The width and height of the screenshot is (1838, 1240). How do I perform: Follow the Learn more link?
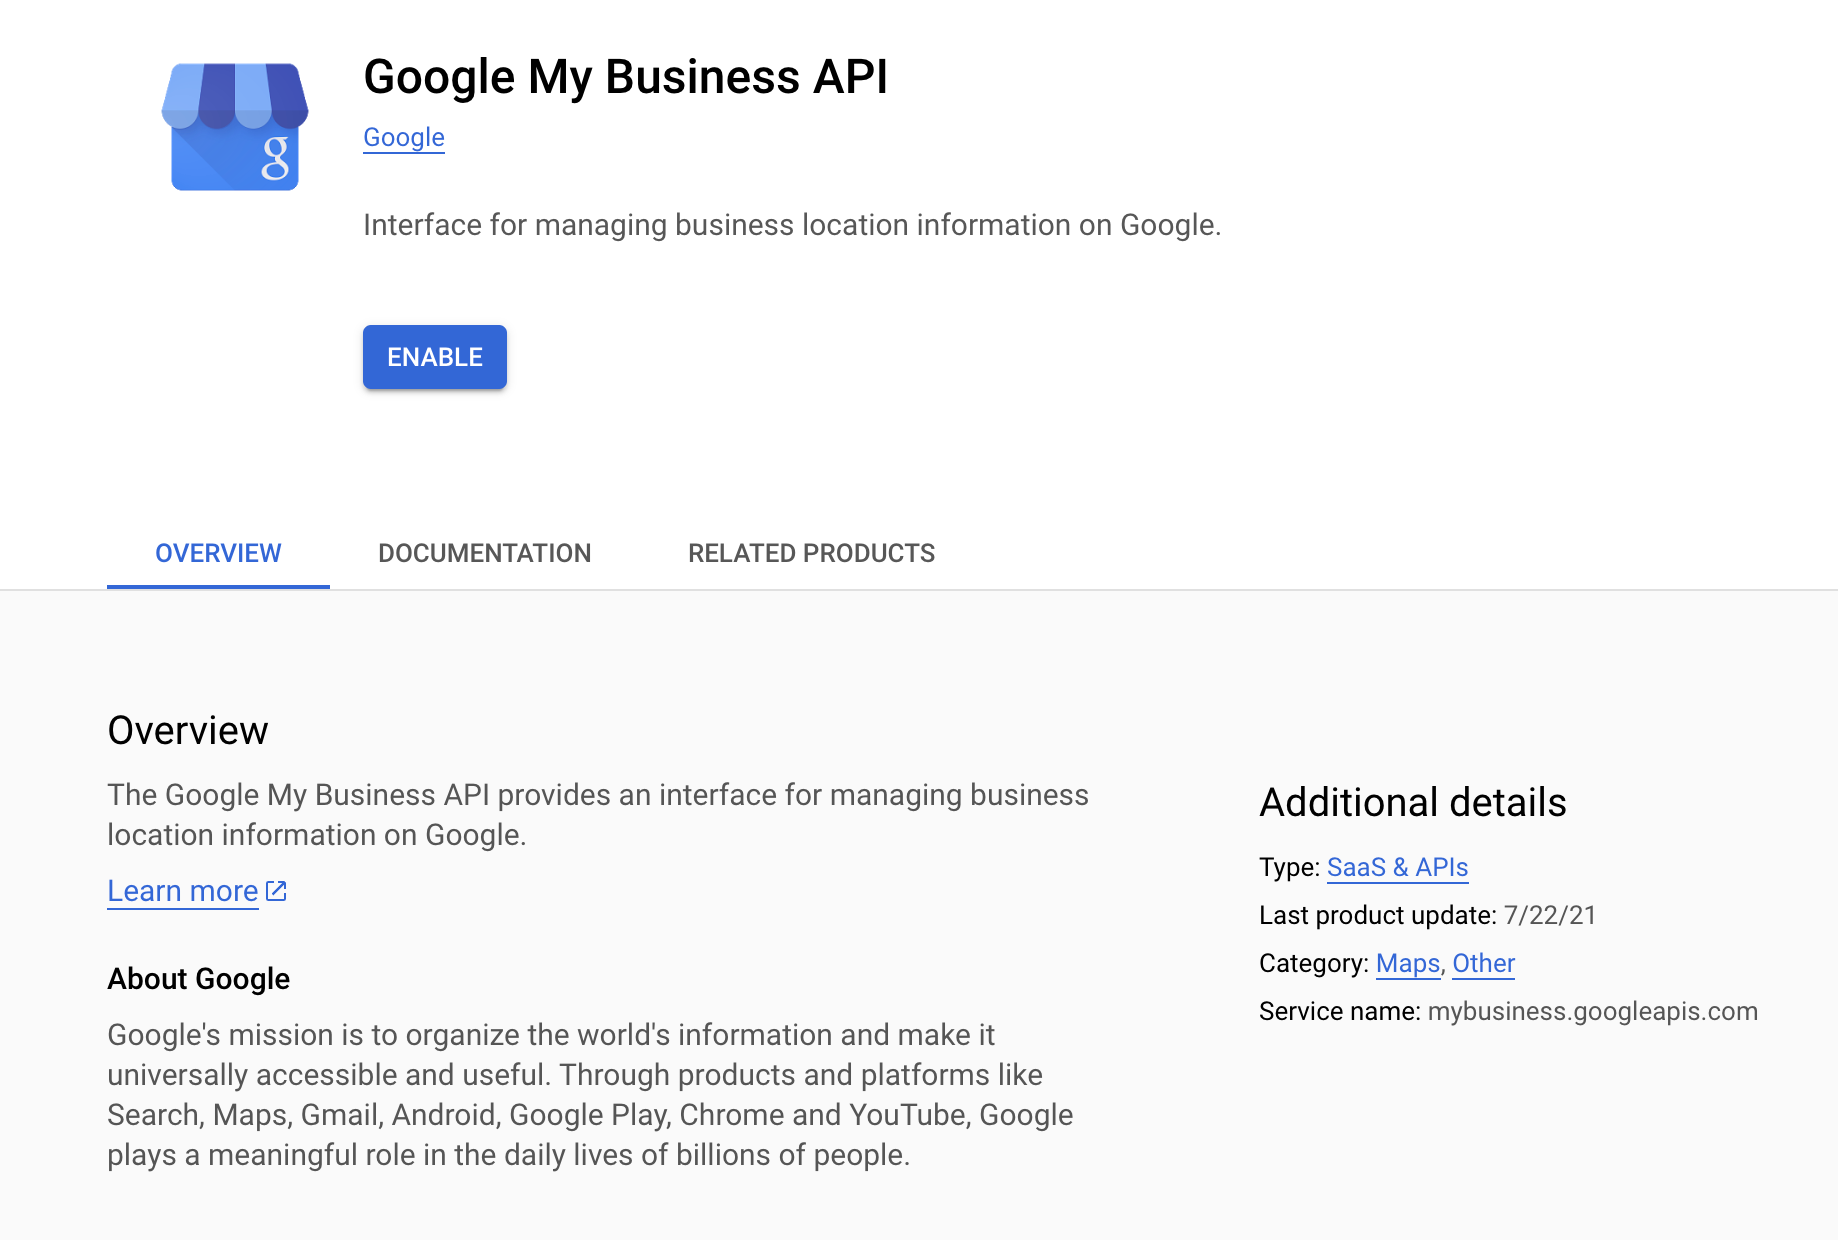pos(183,891)
